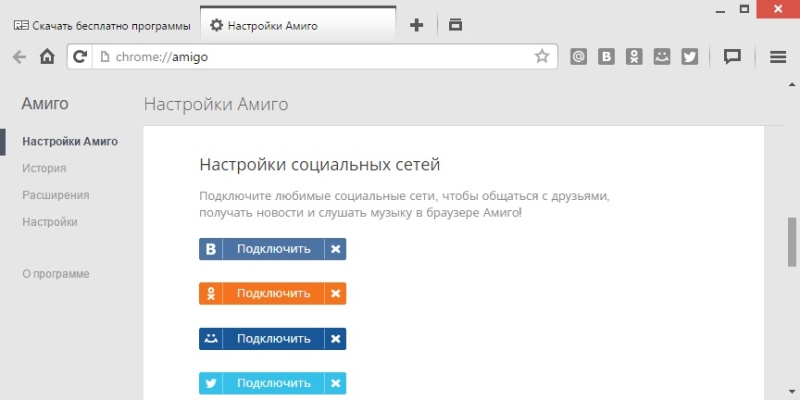Focus the chrome://amigo address bar
Screen dimensions: 800x400
[x=312, y=57]
